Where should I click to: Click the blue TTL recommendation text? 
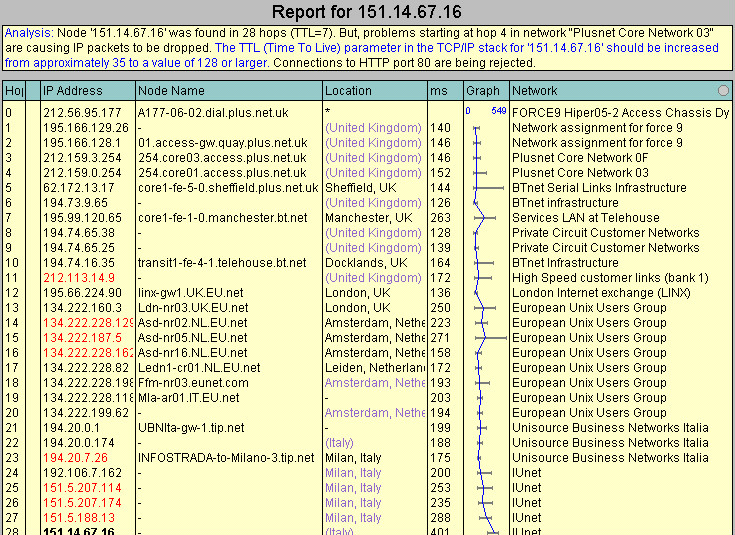pyautogui.click(x=361, y=55)
